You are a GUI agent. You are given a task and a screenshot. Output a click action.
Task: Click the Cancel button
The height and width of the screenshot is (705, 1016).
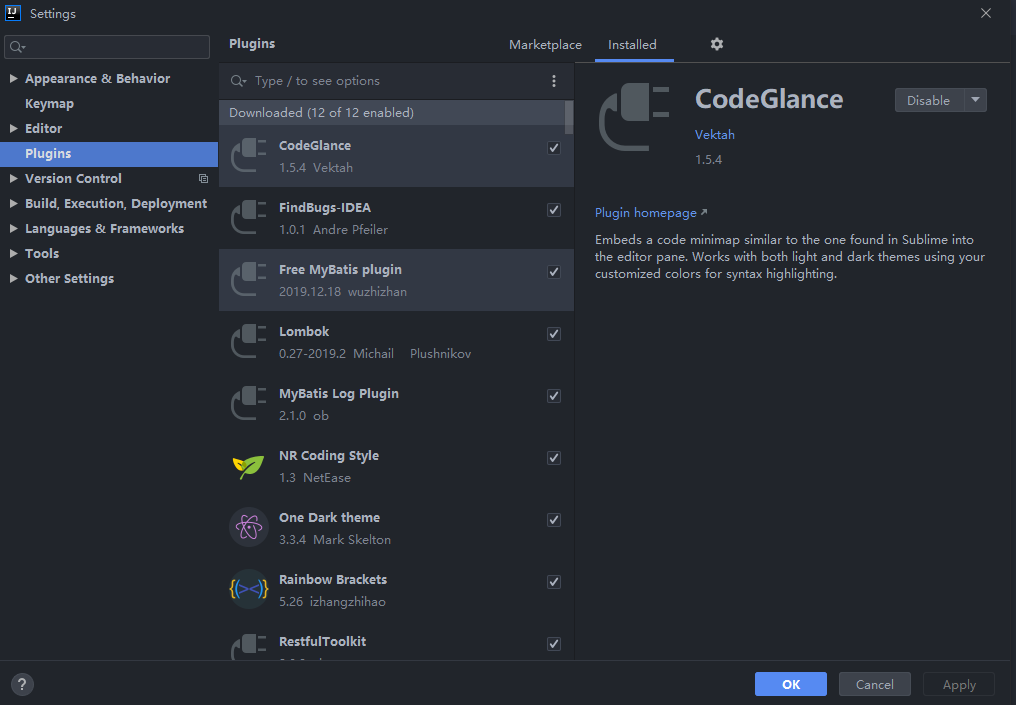point(875,684)
